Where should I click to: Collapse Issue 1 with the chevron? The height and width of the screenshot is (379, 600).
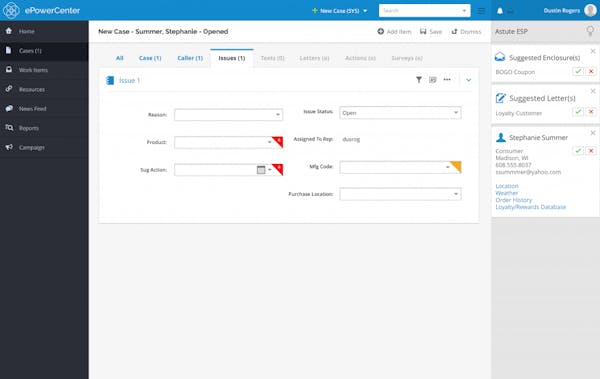click(x=468, y=80)
